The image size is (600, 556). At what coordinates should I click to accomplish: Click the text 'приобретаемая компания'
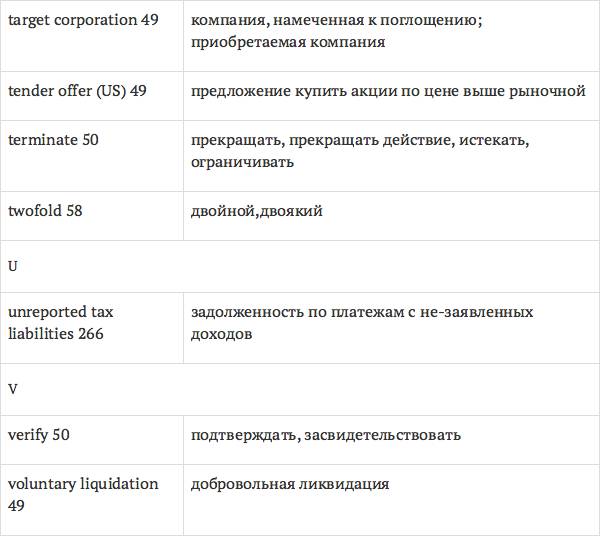[288, 42]
